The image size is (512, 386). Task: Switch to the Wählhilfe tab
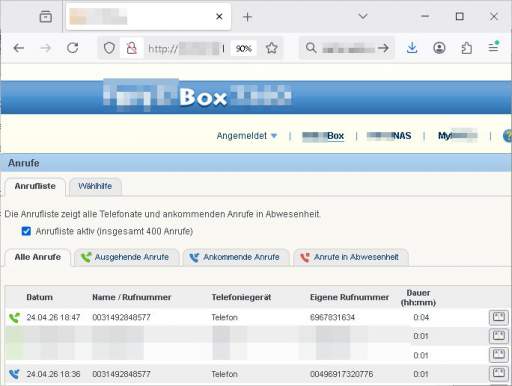point(95,186)
